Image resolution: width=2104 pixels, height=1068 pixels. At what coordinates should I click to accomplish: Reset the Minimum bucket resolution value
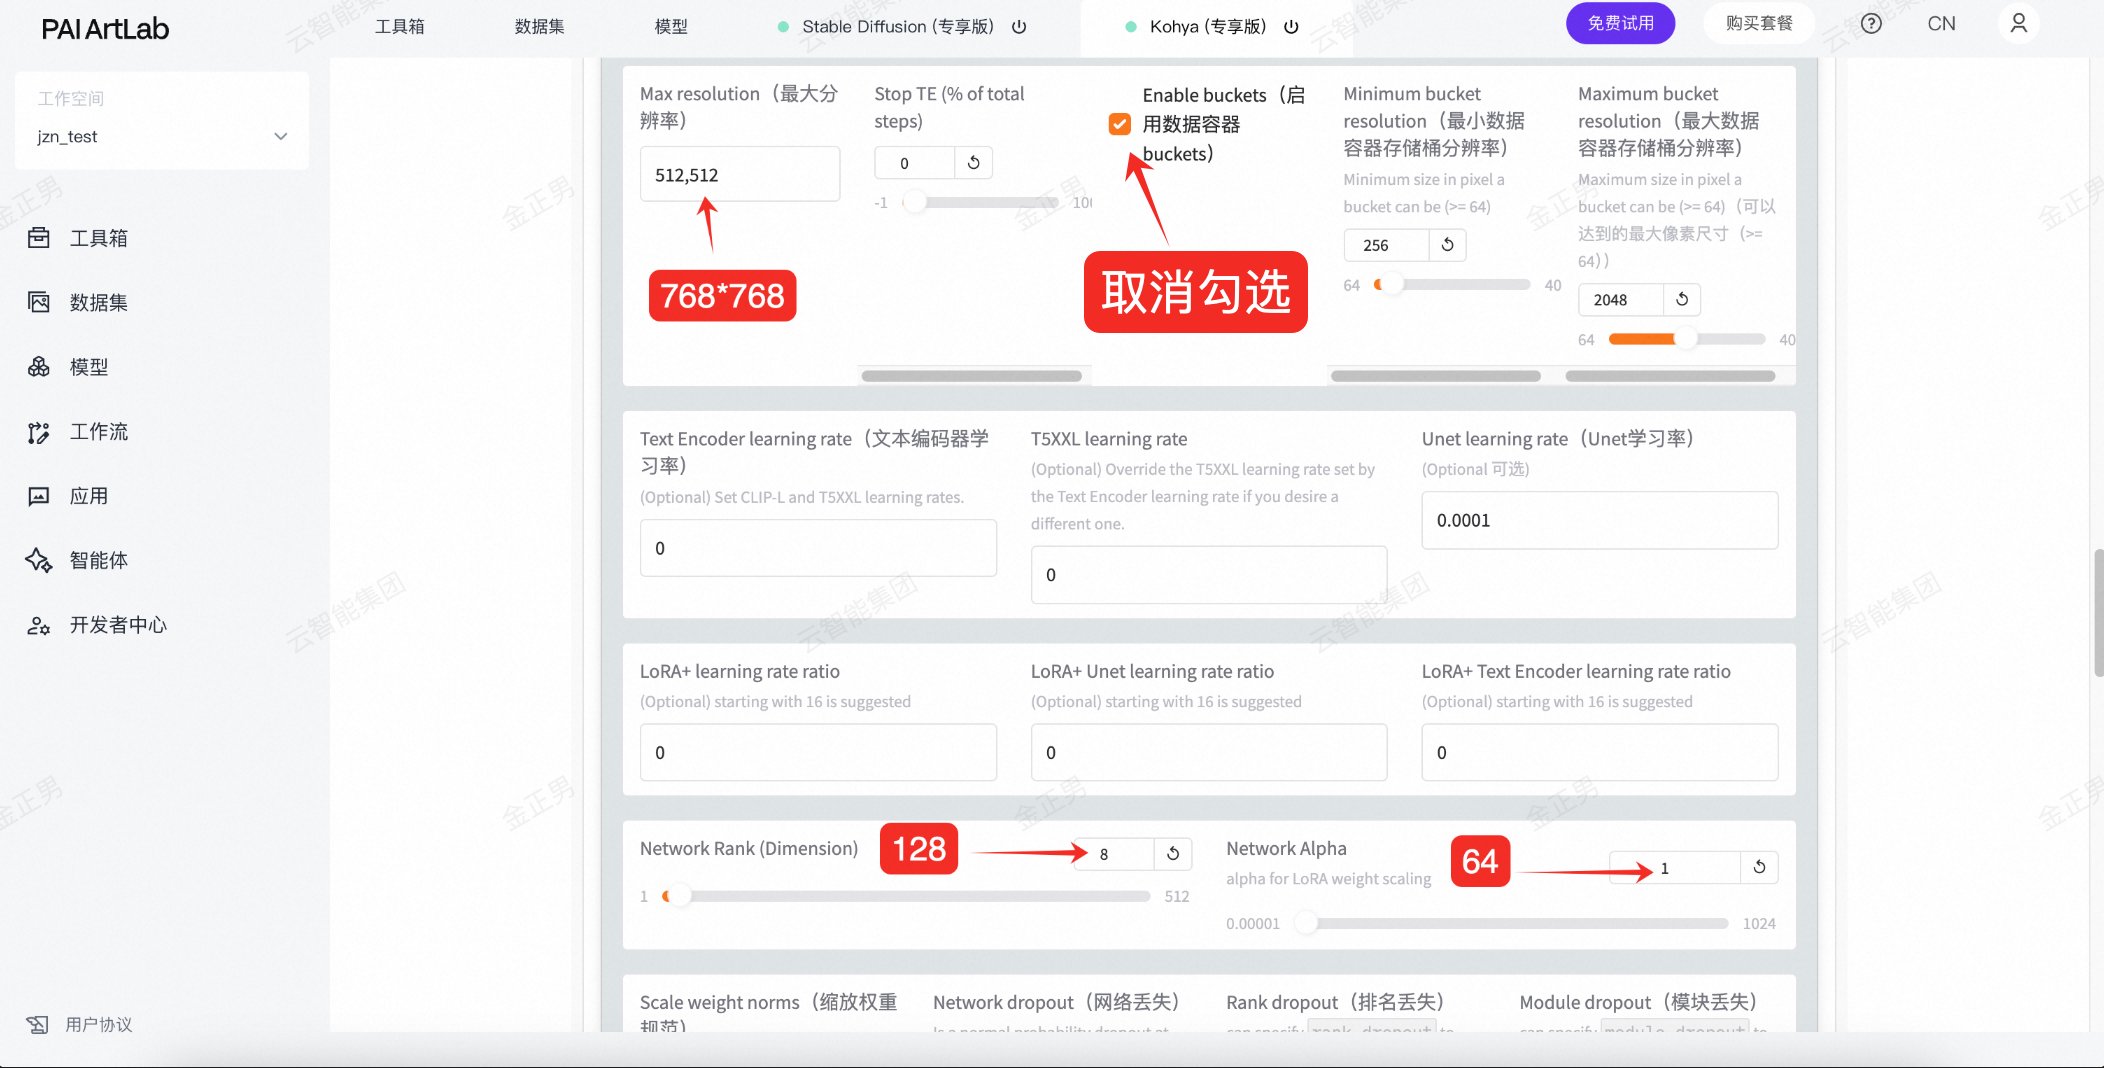(x=1447, y=245)
